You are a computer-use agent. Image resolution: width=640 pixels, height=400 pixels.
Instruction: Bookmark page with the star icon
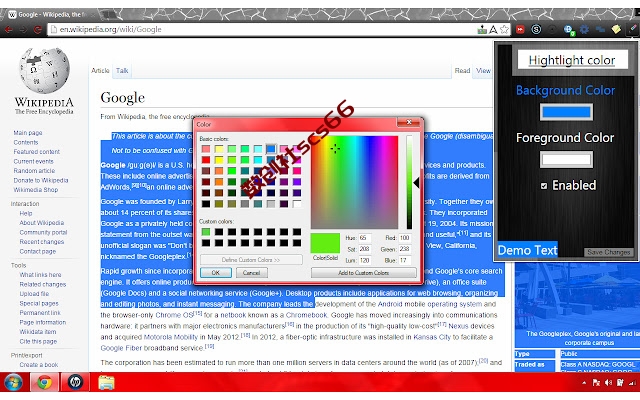[x=504, y=29]
